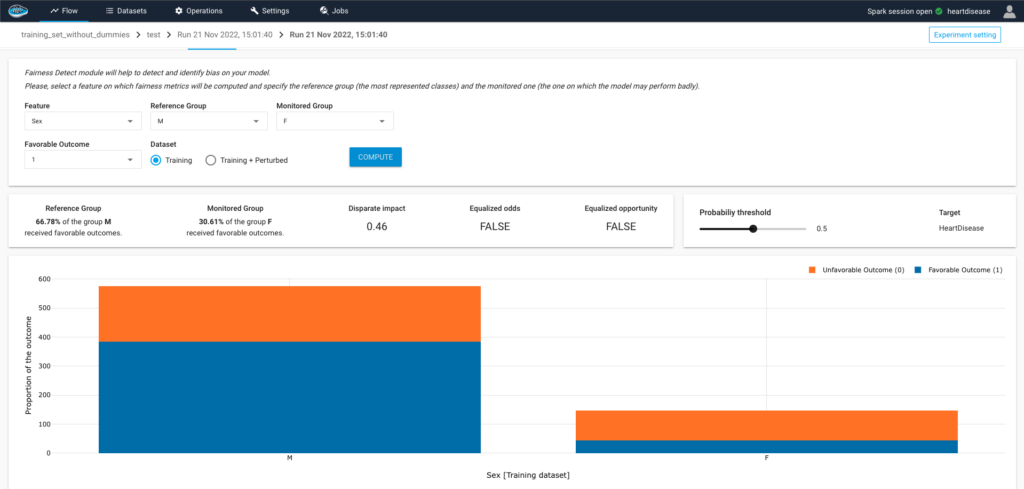This screenshot has width=1024, height=489.
Task: Open the Jobs tab
Action: pos(334,11)
